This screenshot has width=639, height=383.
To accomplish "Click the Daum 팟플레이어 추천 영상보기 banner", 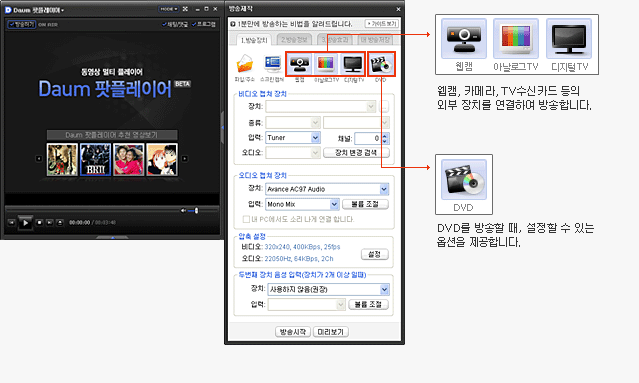I will coord(112,135).
